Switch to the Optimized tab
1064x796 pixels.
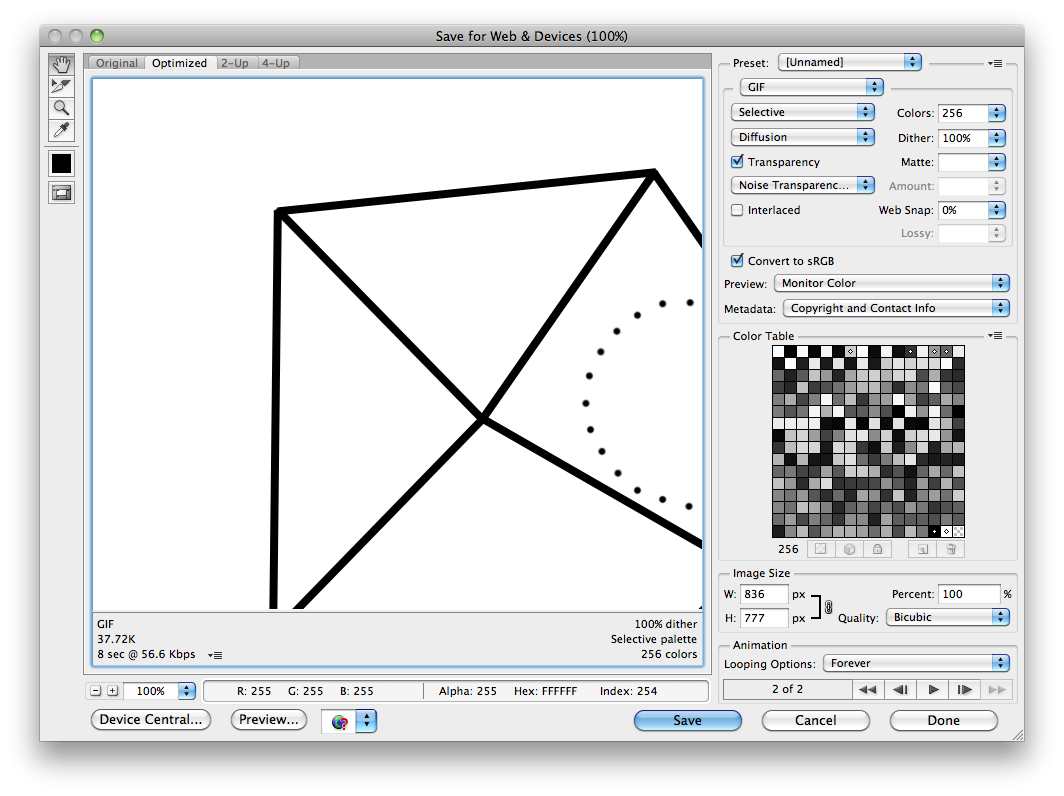click(x=179, y=63)
